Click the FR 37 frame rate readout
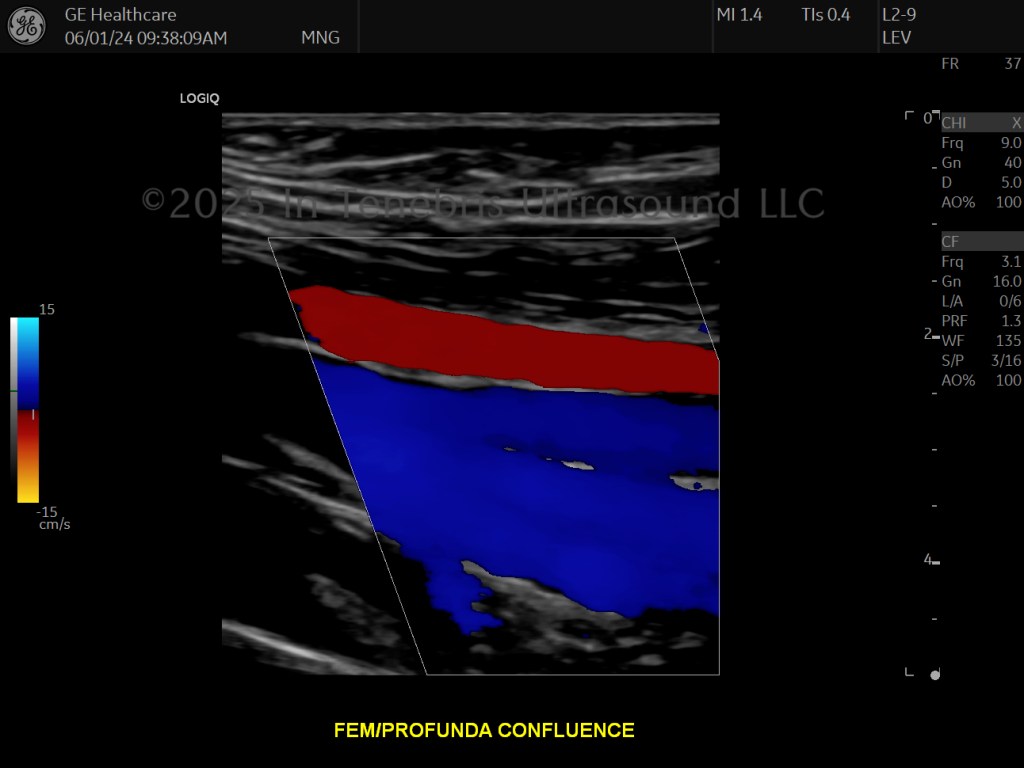The width and height of the screenshot is (1024, 768). 981,63
